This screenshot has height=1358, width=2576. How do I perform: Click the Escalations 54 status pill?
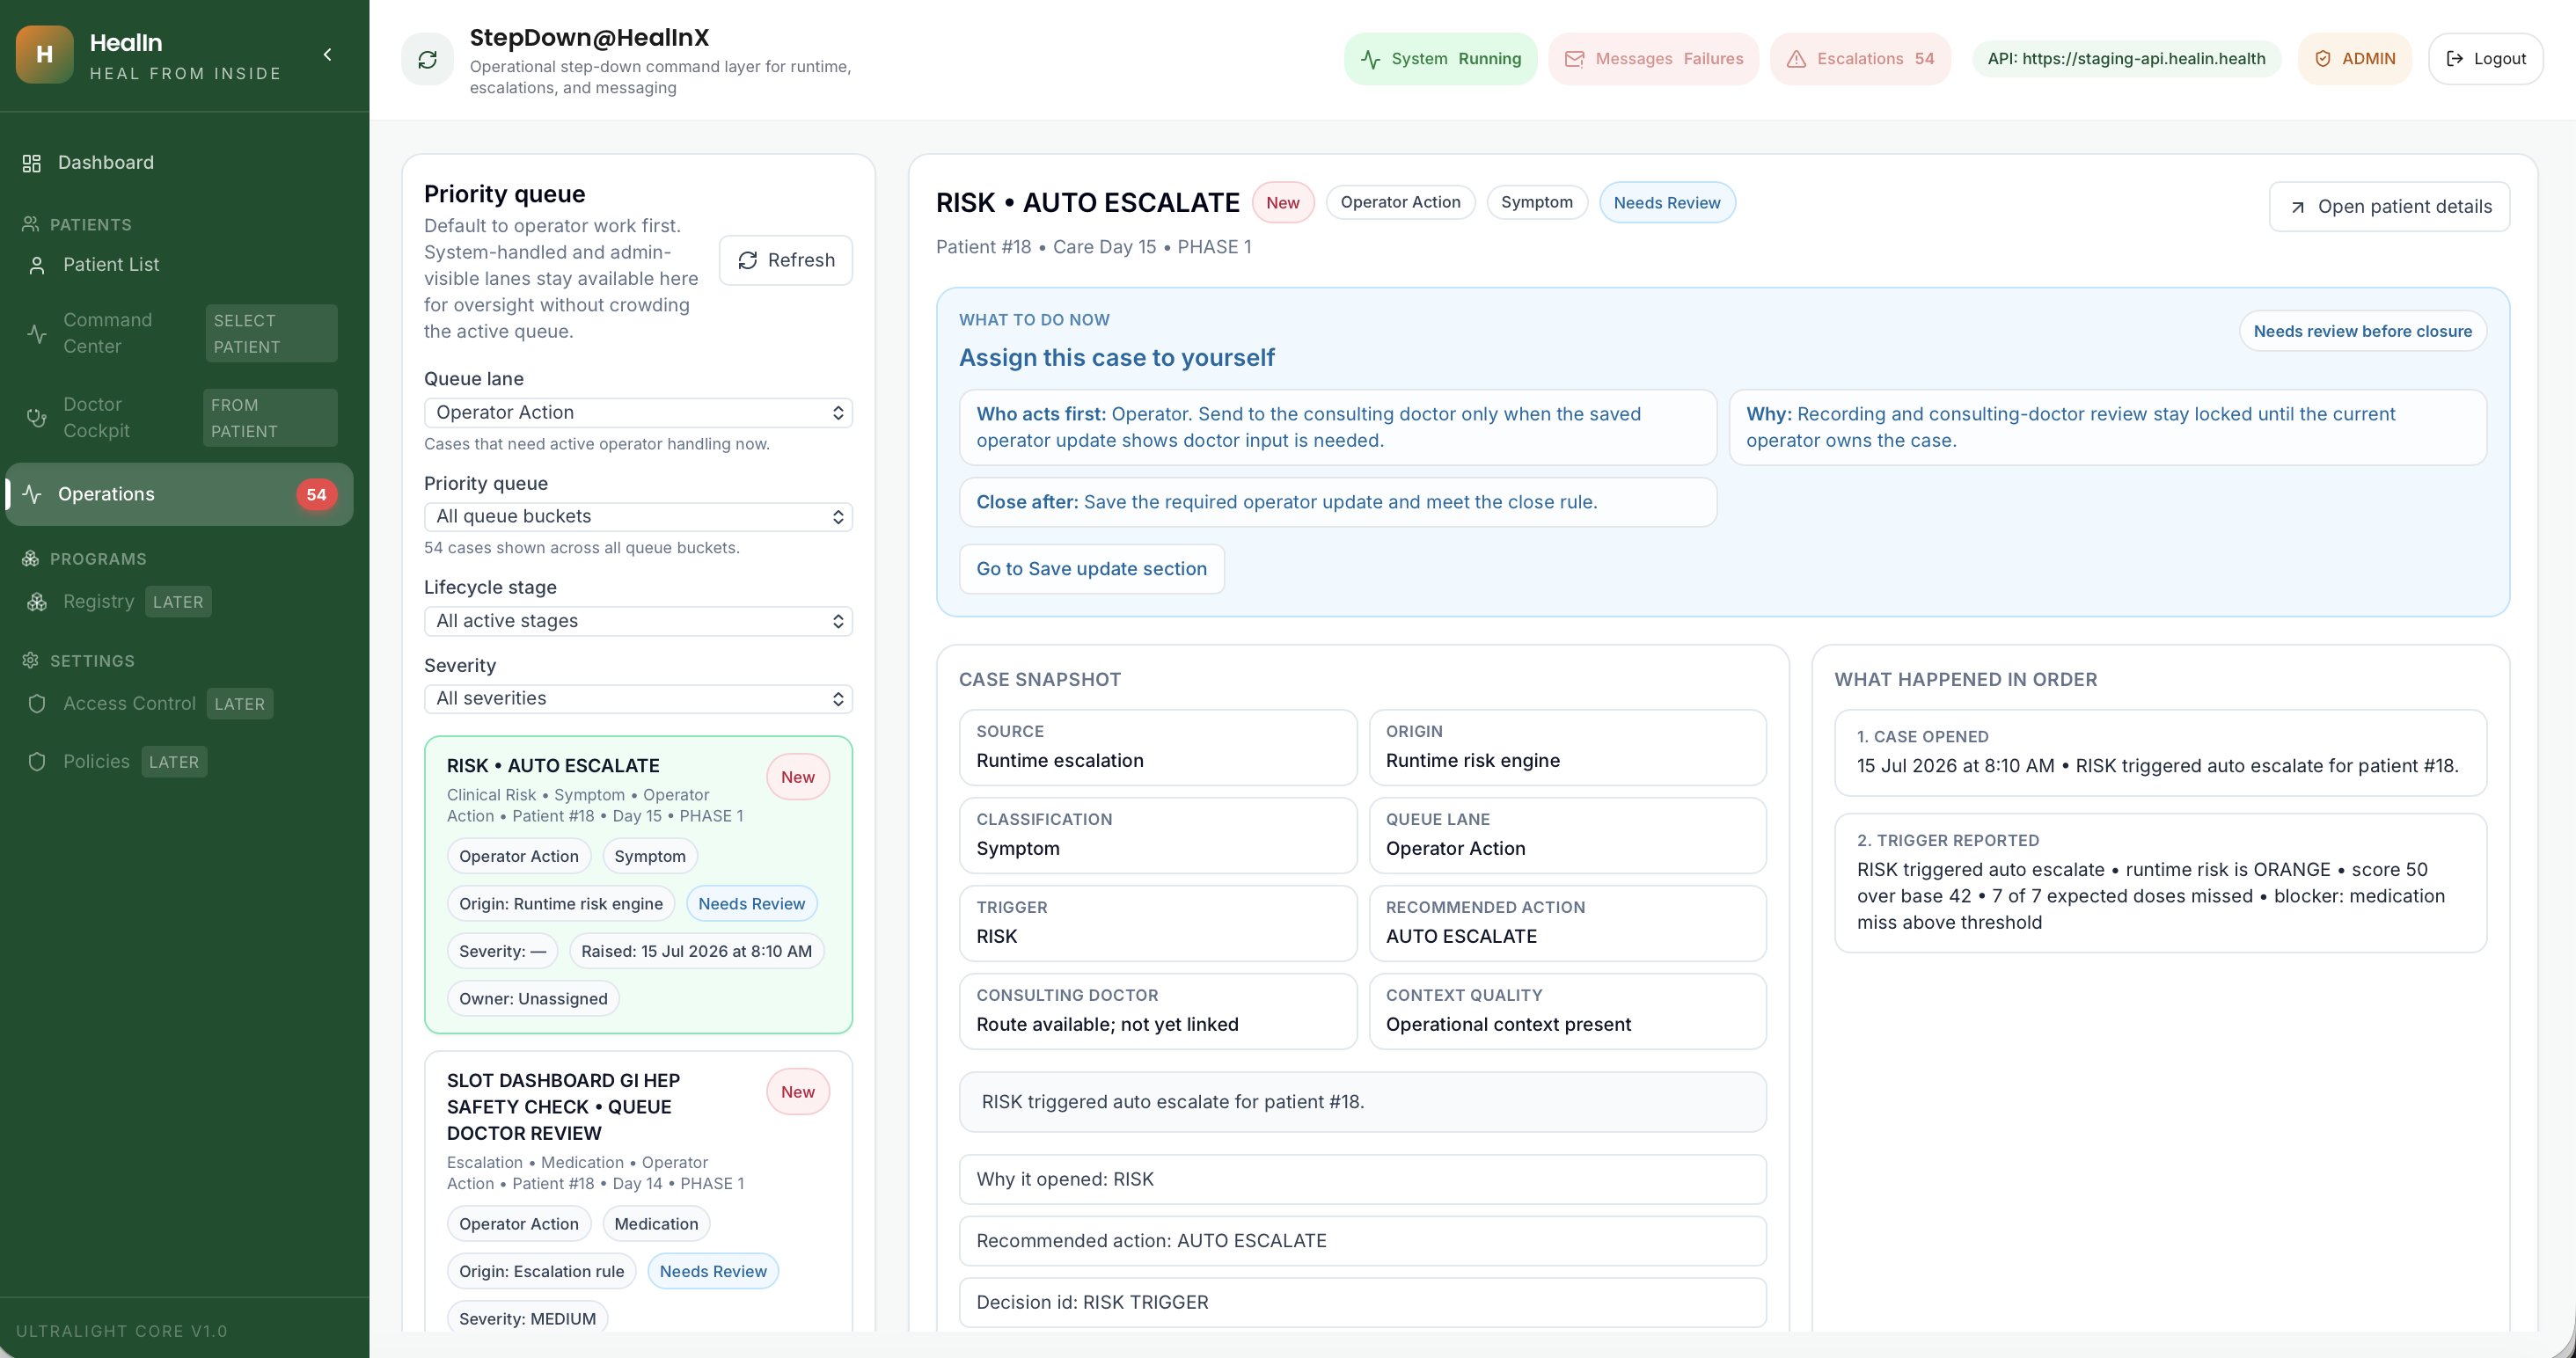coord(1860,59)
